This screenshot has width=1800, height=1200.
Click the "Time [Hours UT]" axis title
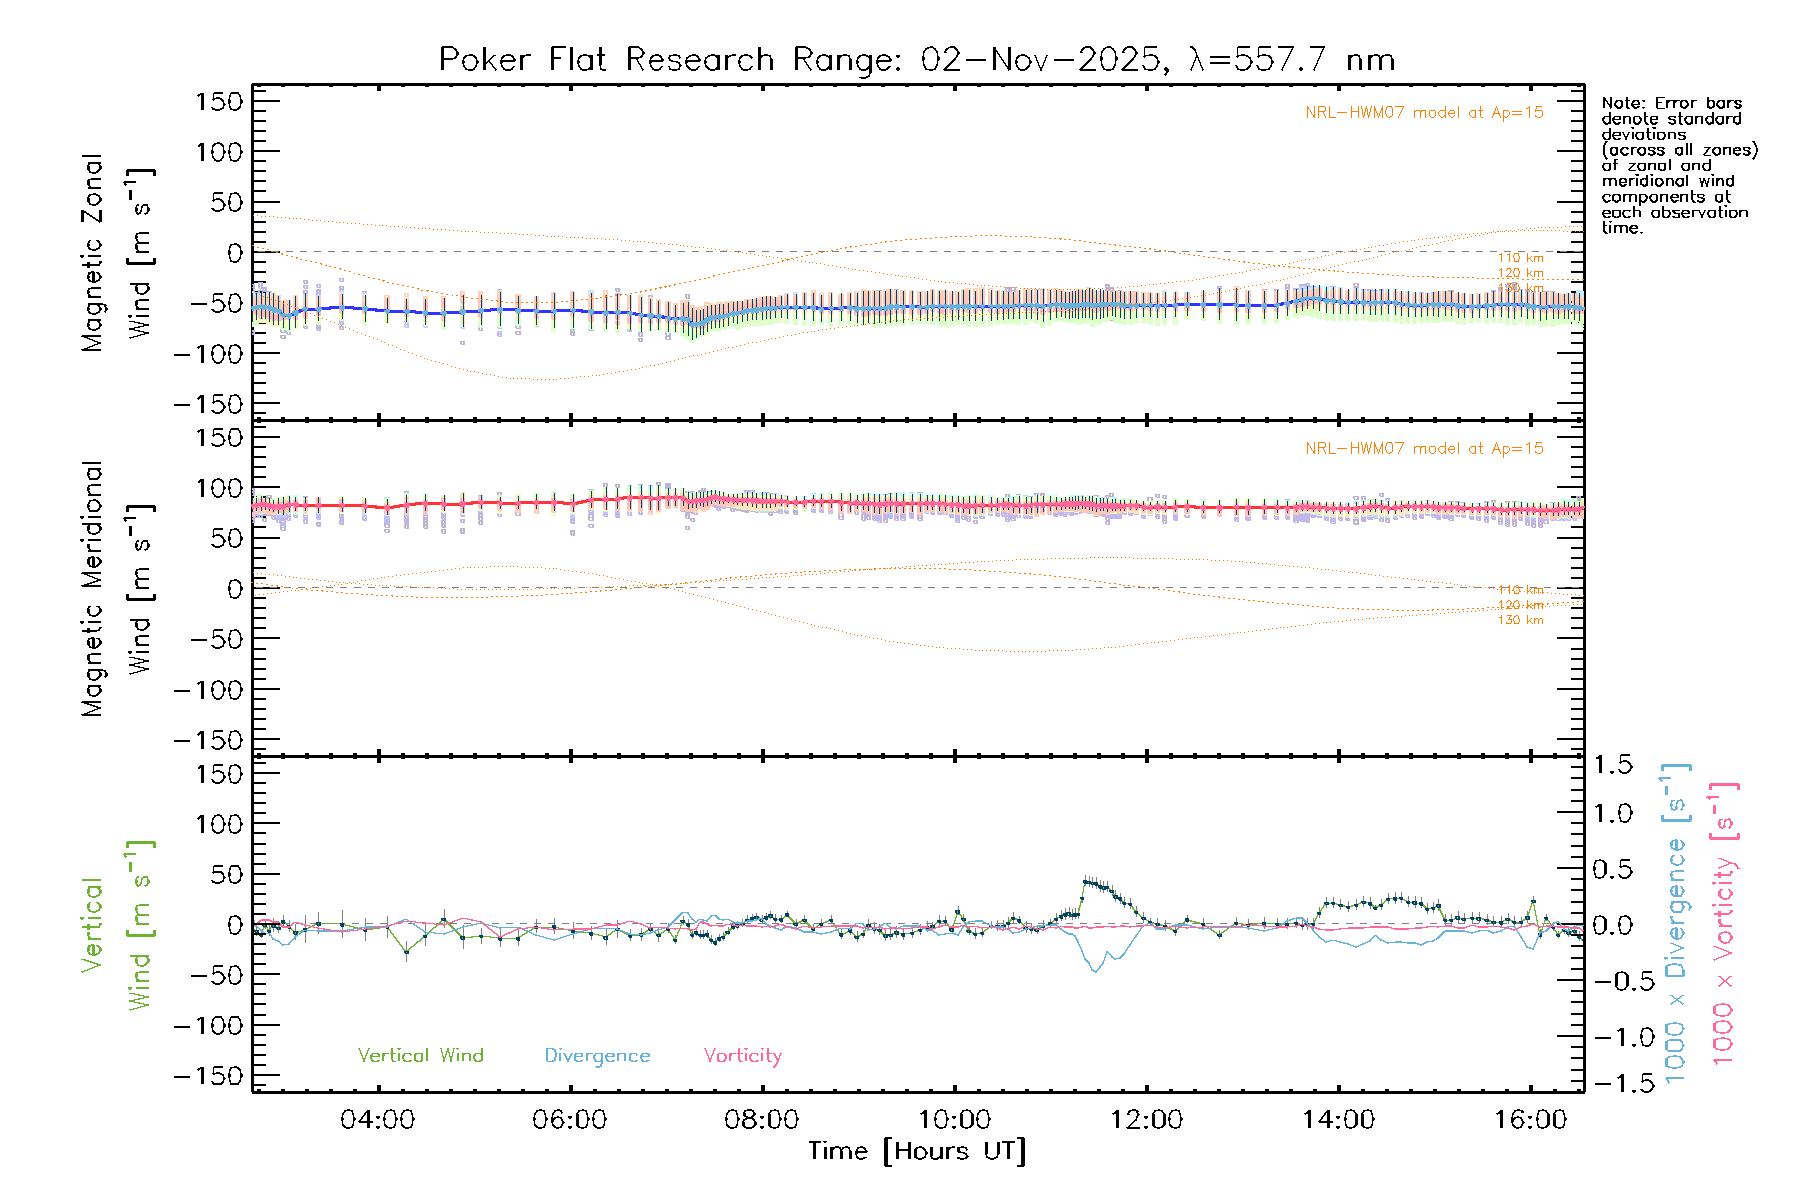click(x=917, y=1151)
